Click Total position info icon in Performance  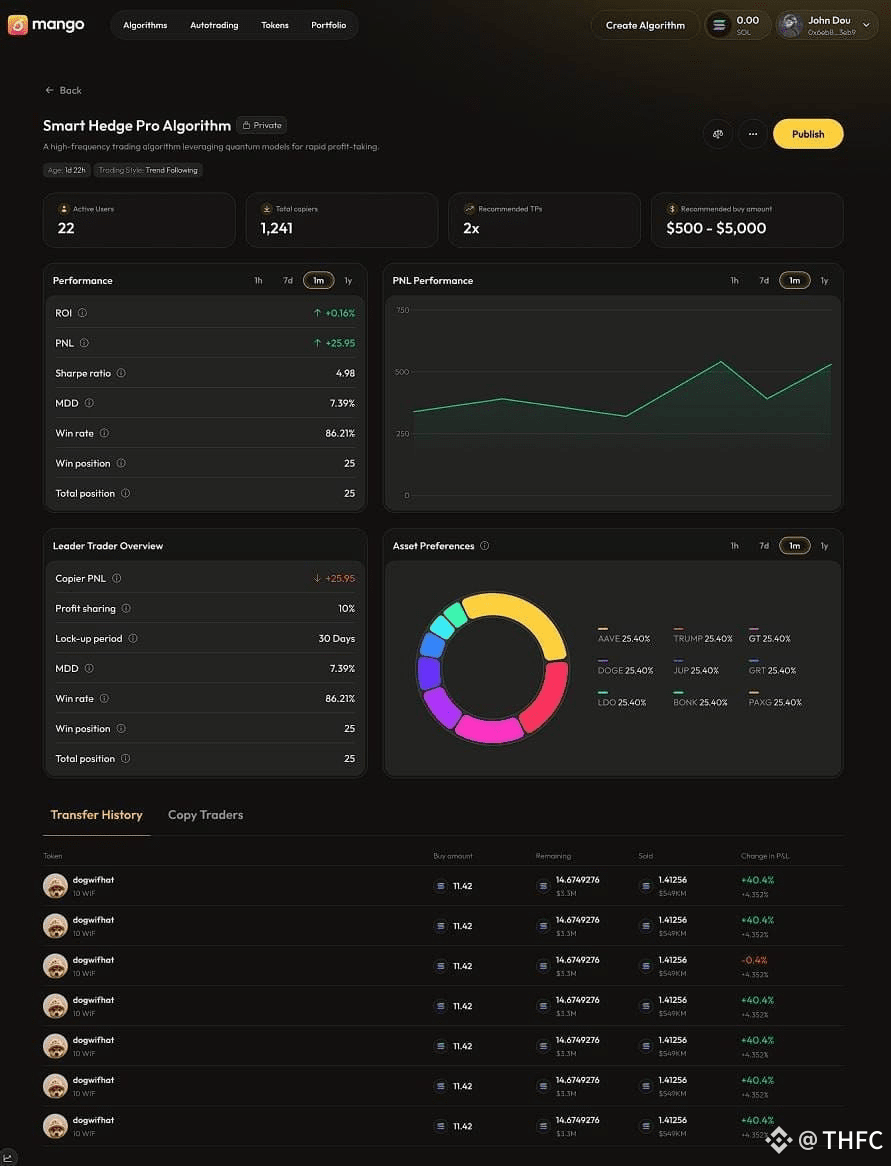(126, 493)
